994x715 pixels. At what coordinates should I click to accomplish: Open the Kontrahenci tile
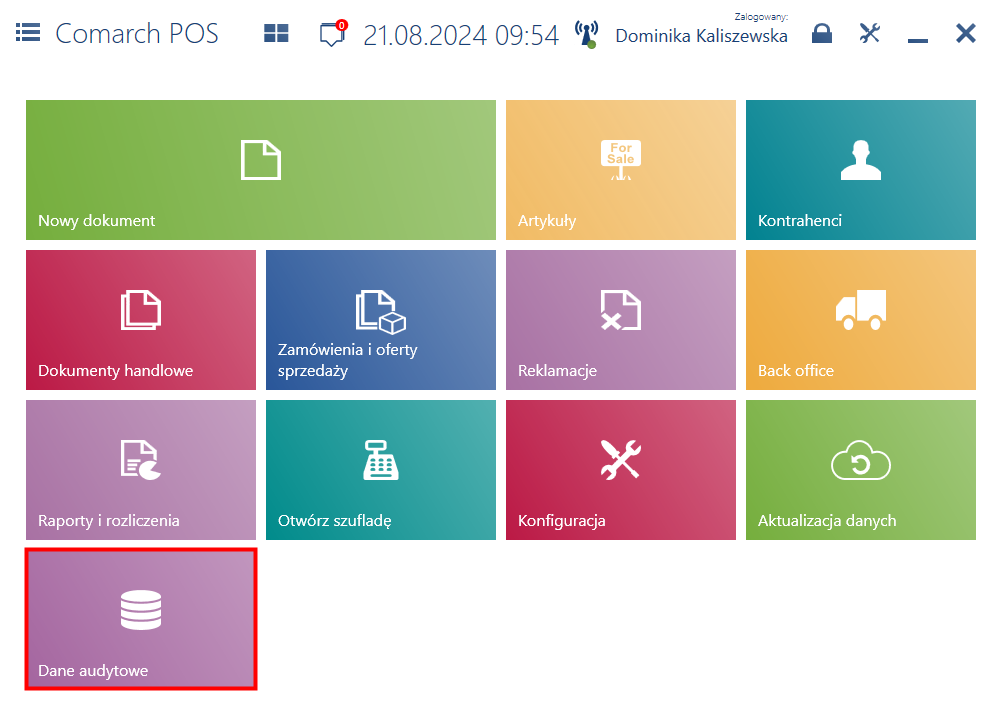click(x=861, y=170)
